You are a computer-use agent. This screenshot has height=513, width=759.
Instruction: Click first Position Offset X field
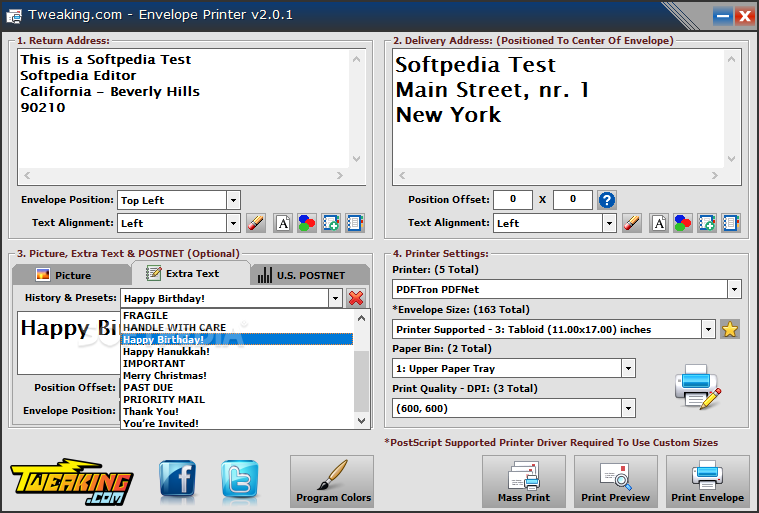(513, 199)
